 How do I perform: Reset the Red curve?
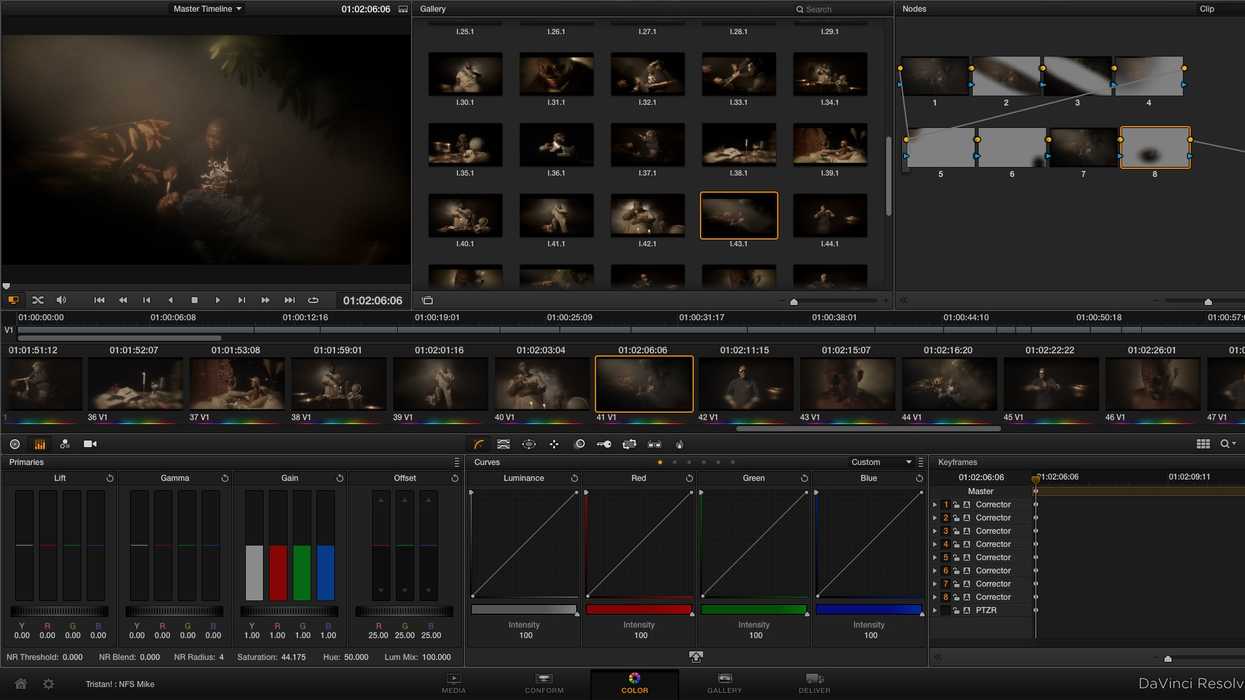[689, 478]
